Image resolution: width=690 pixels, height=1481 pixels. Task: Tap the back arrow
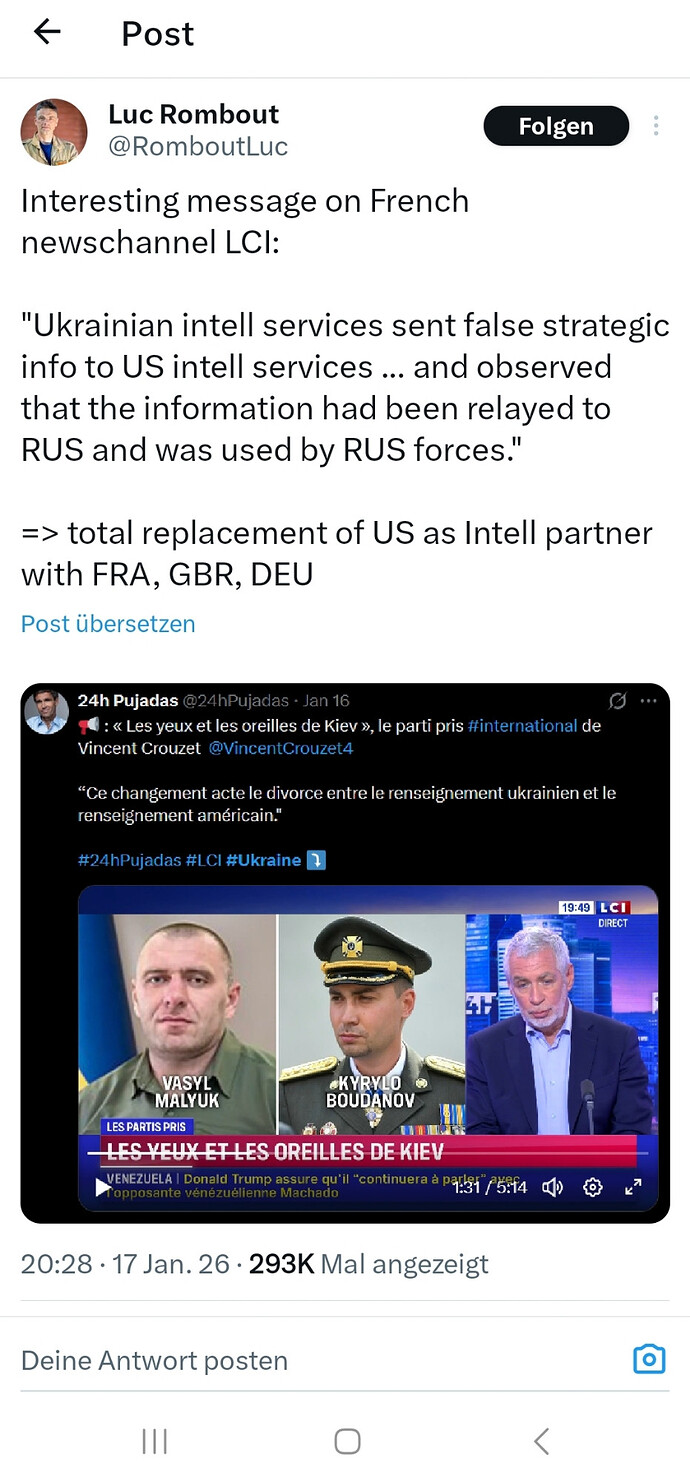pos(47,32)
